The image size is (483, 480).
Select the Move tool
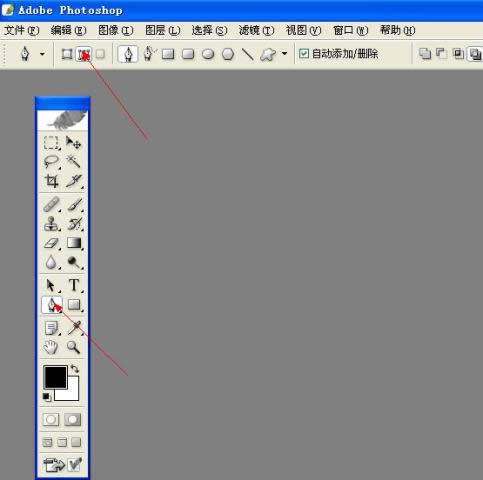click(73, 143)
